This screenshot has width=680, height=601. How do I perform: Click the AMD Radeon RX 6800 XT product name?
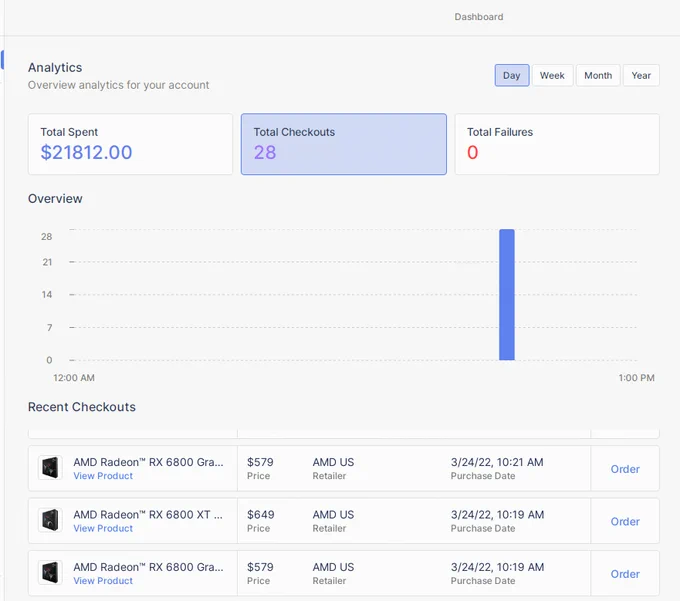click(x=148, y=515)
